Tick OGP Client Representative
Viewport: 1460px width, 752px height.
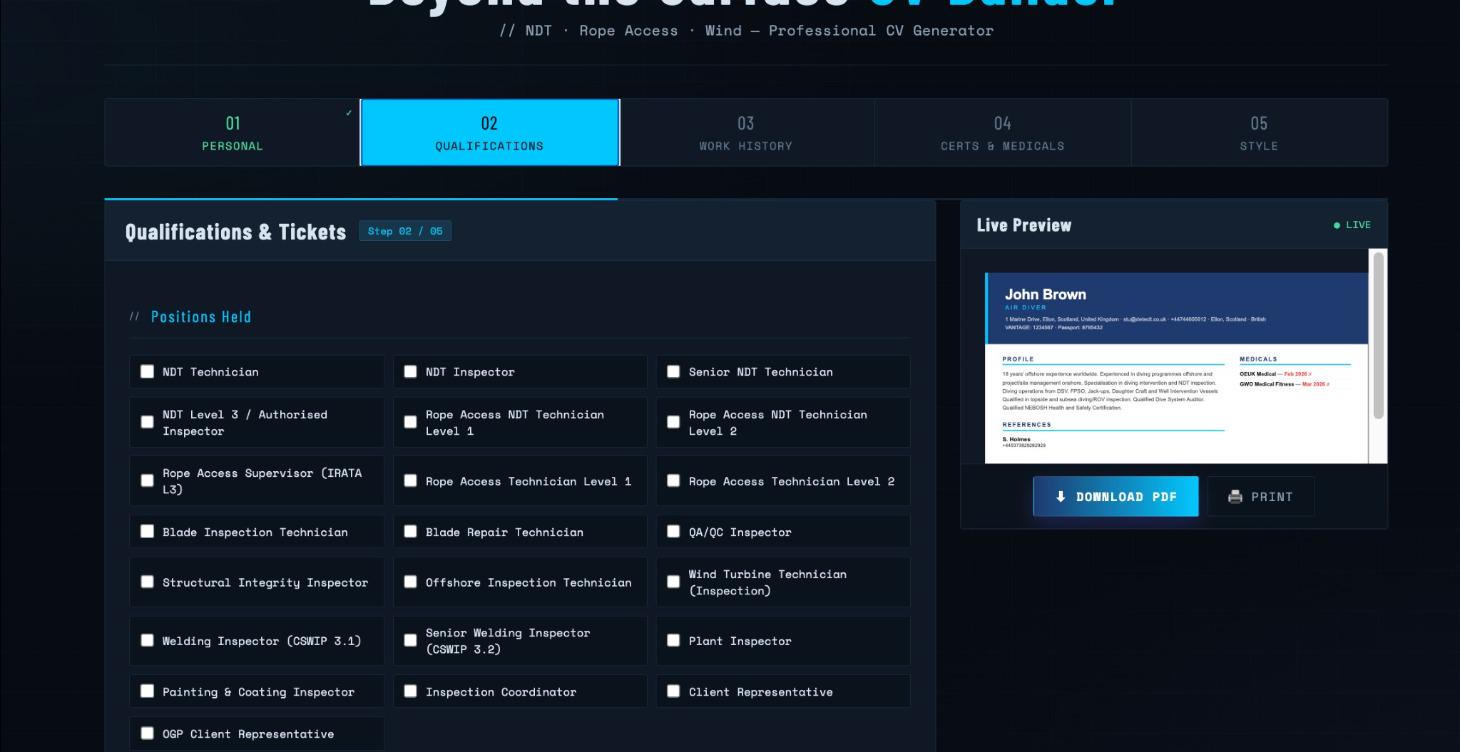147,734
